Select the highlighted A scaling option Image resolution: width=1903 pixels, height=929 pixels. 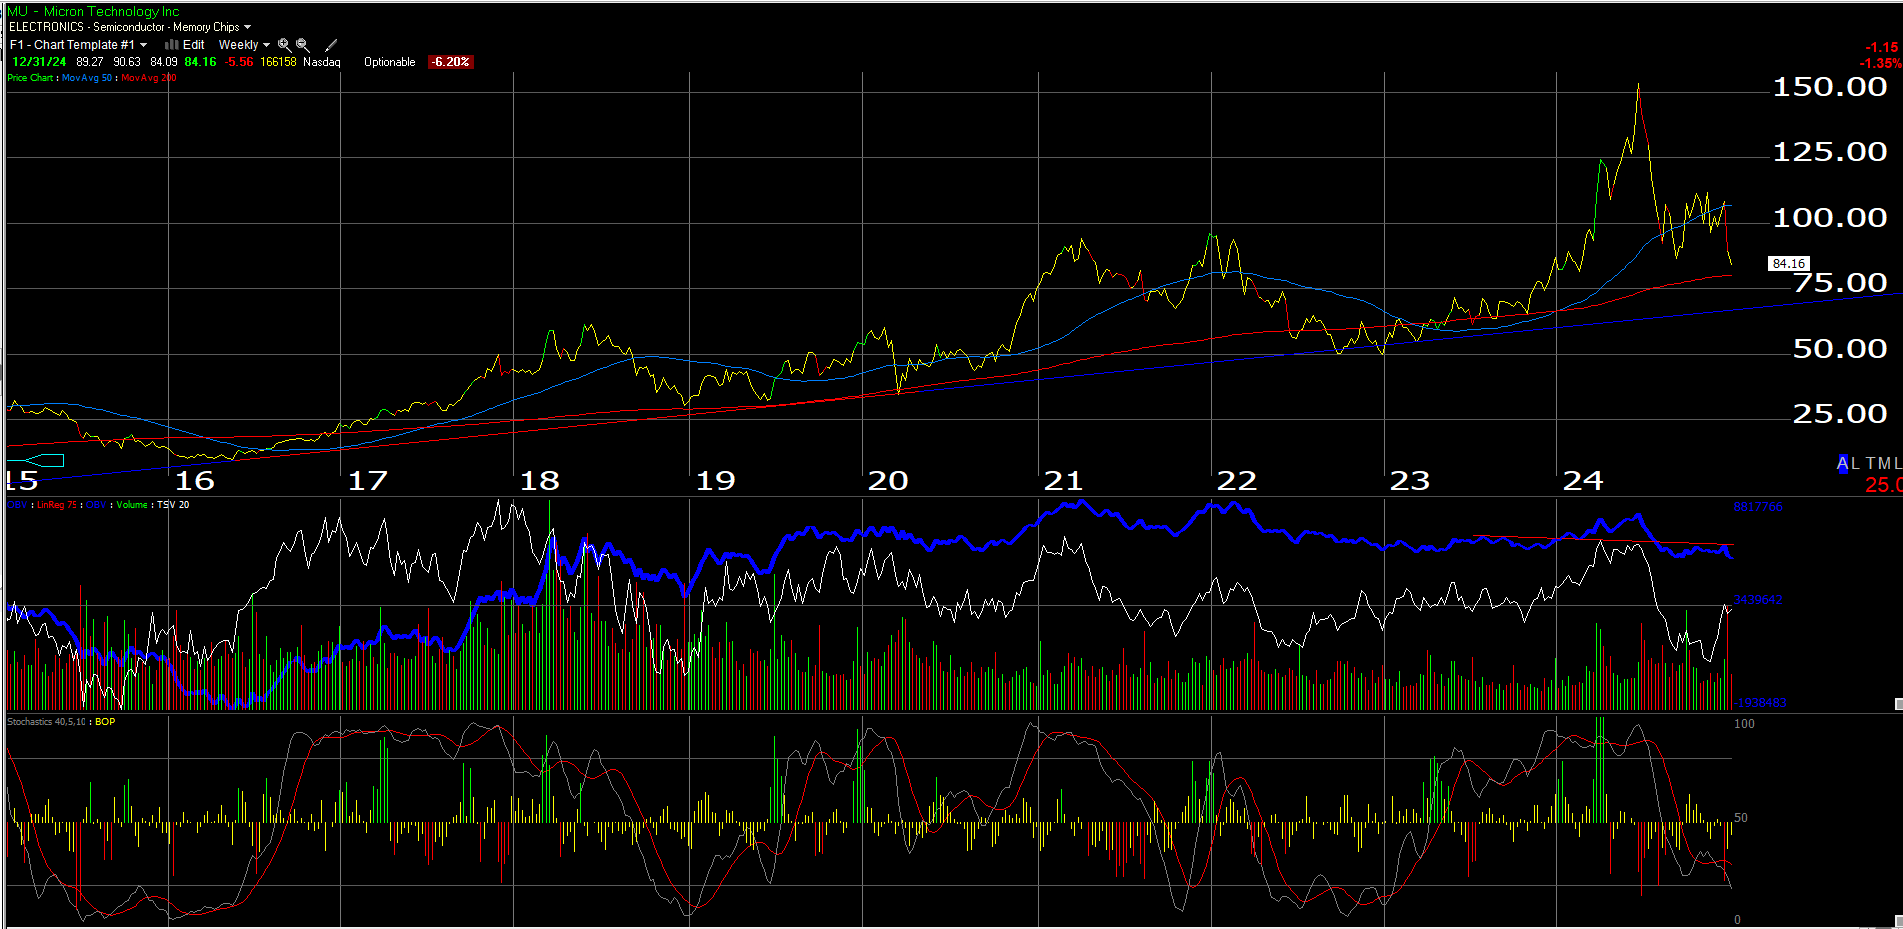point(1843,463)
